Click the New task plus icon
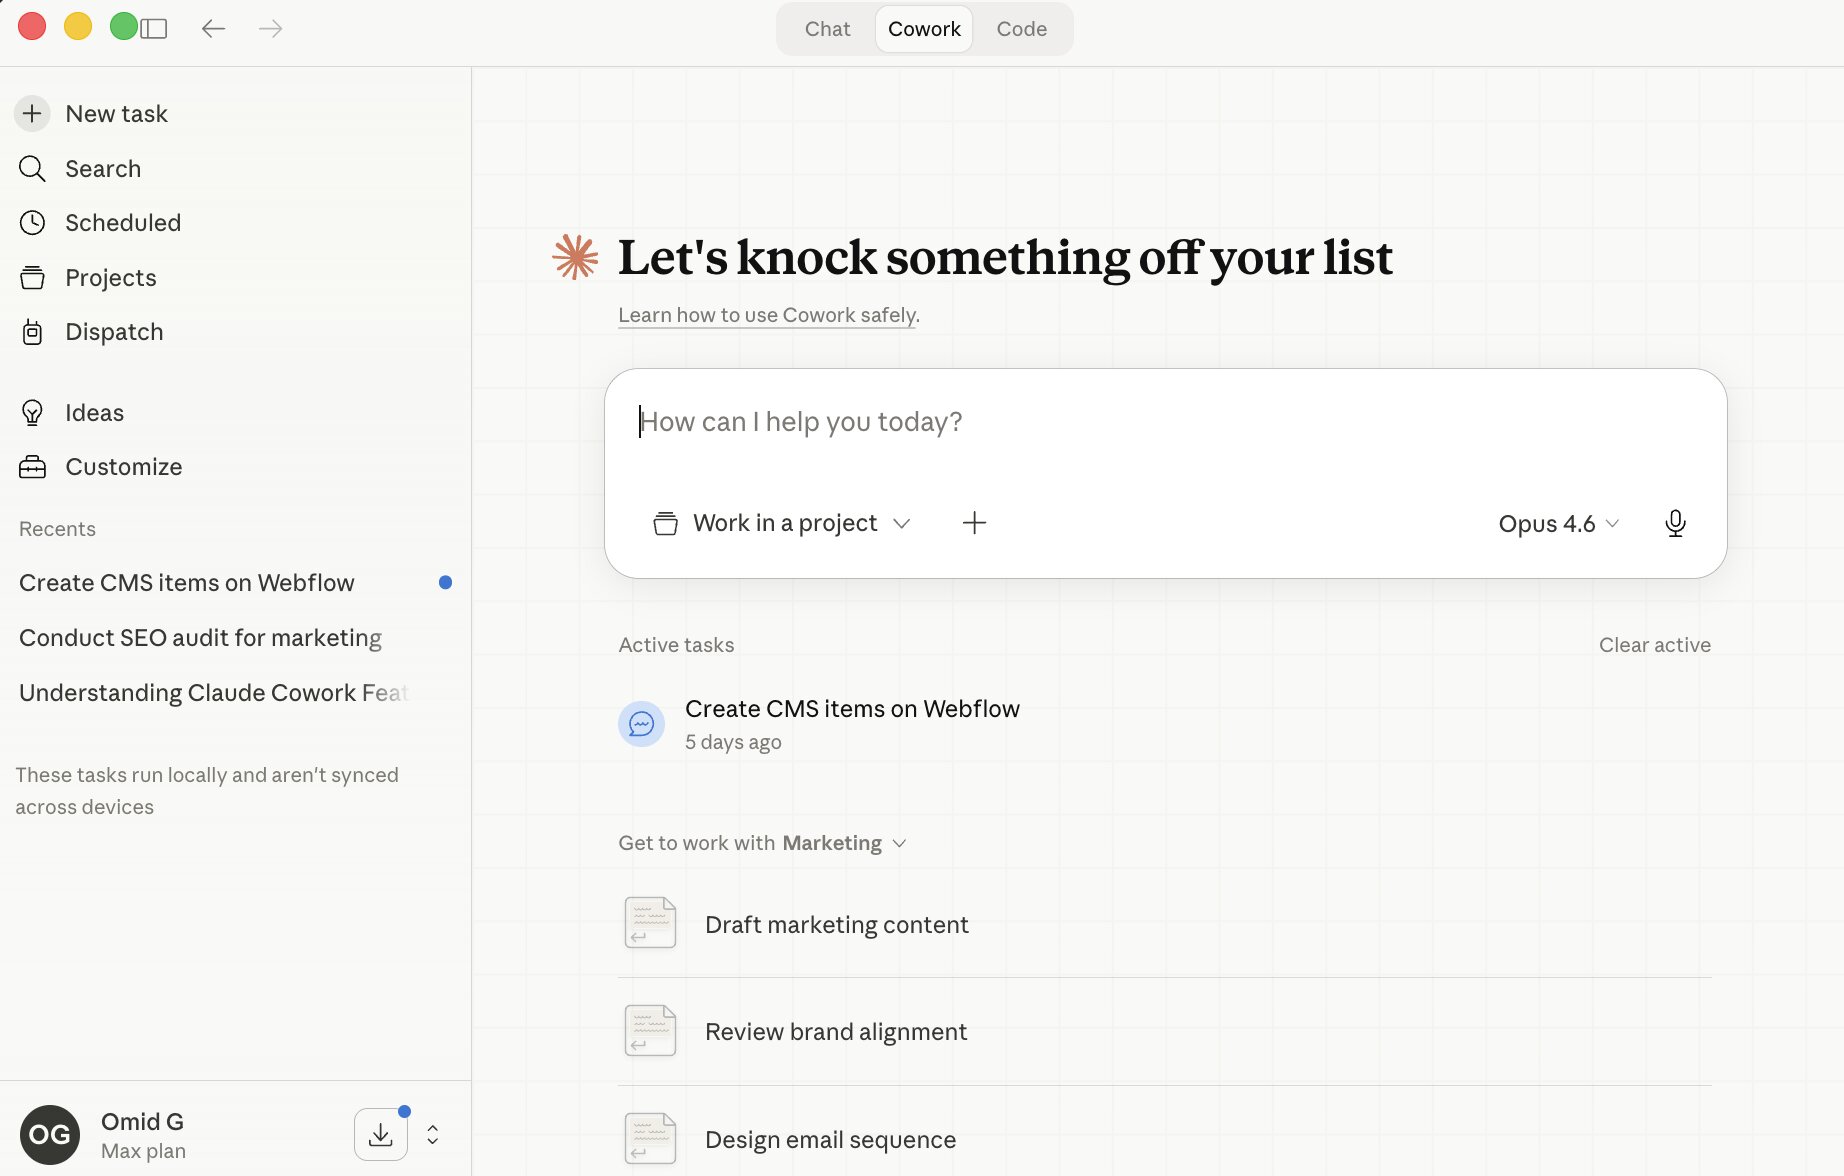Image resolution: width=1844 pixels, height=1176 pixels. (32, 114)
